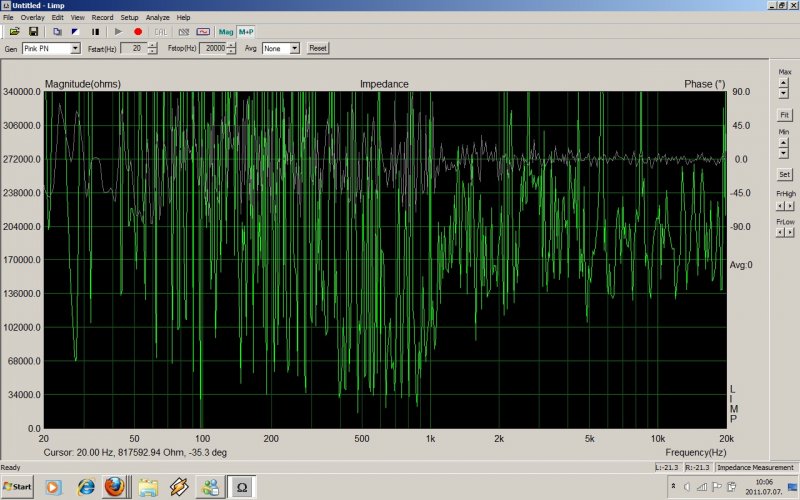This screenshot has width=800, height=500.
Task: Click the Max up arrow
Action: (x=784, y=84)
